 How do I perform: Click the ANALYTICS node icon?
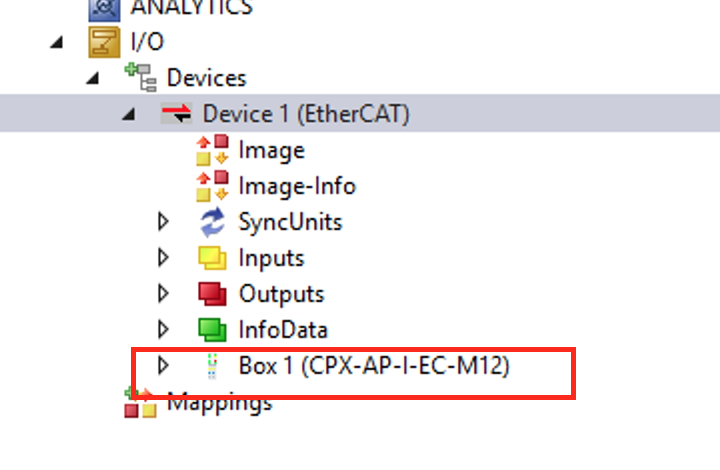tap(104, 9)
